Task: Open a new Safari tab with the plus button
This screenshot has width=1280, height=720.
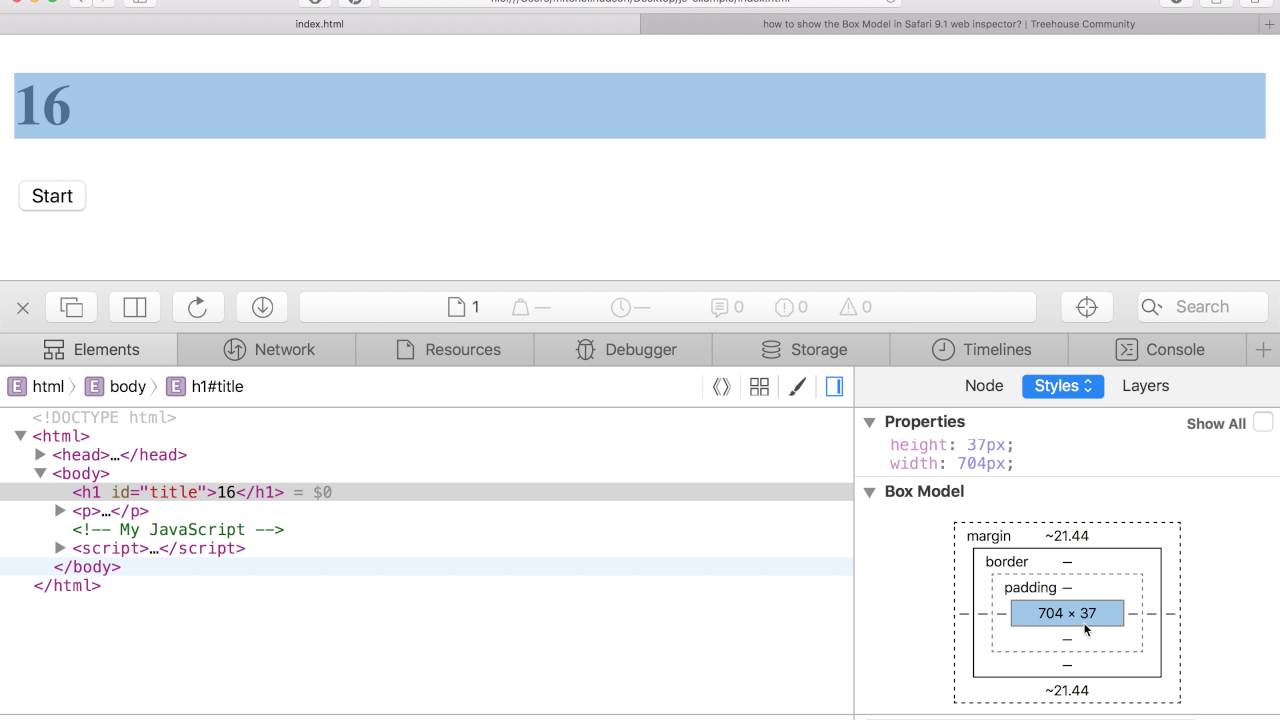Action: 1269,24
